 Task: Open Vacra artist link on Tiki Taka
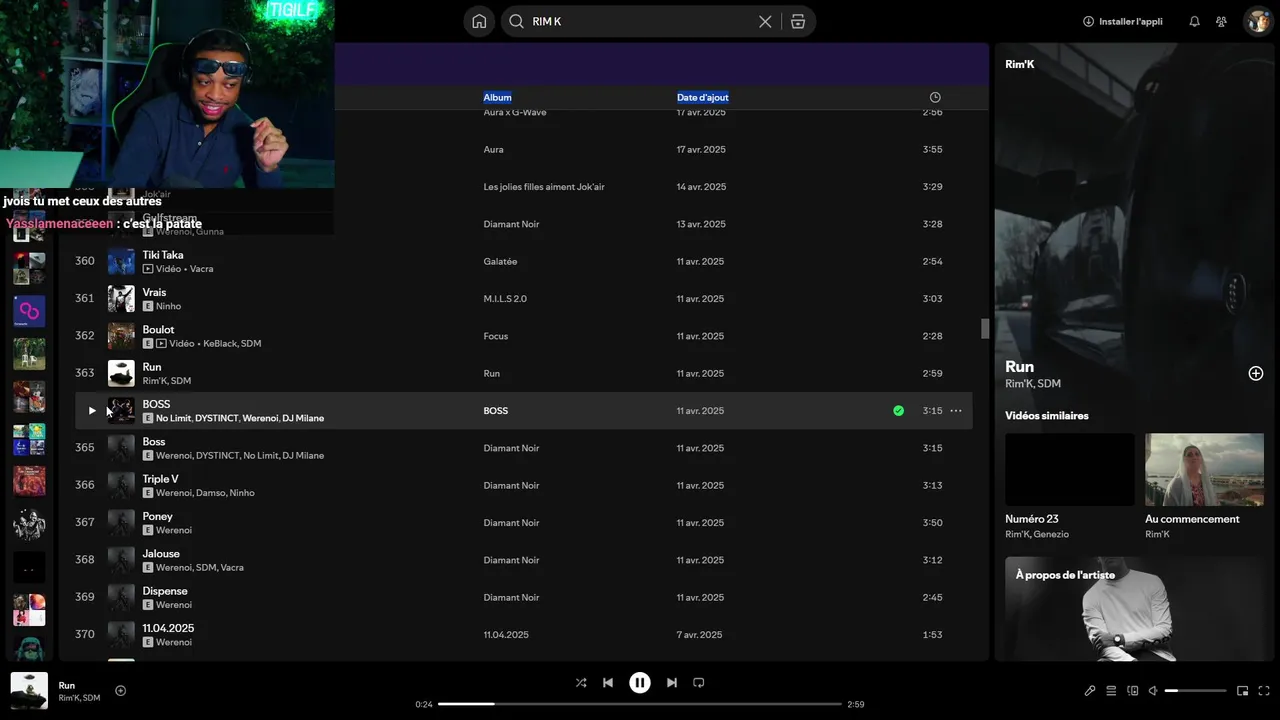(201, 269)
